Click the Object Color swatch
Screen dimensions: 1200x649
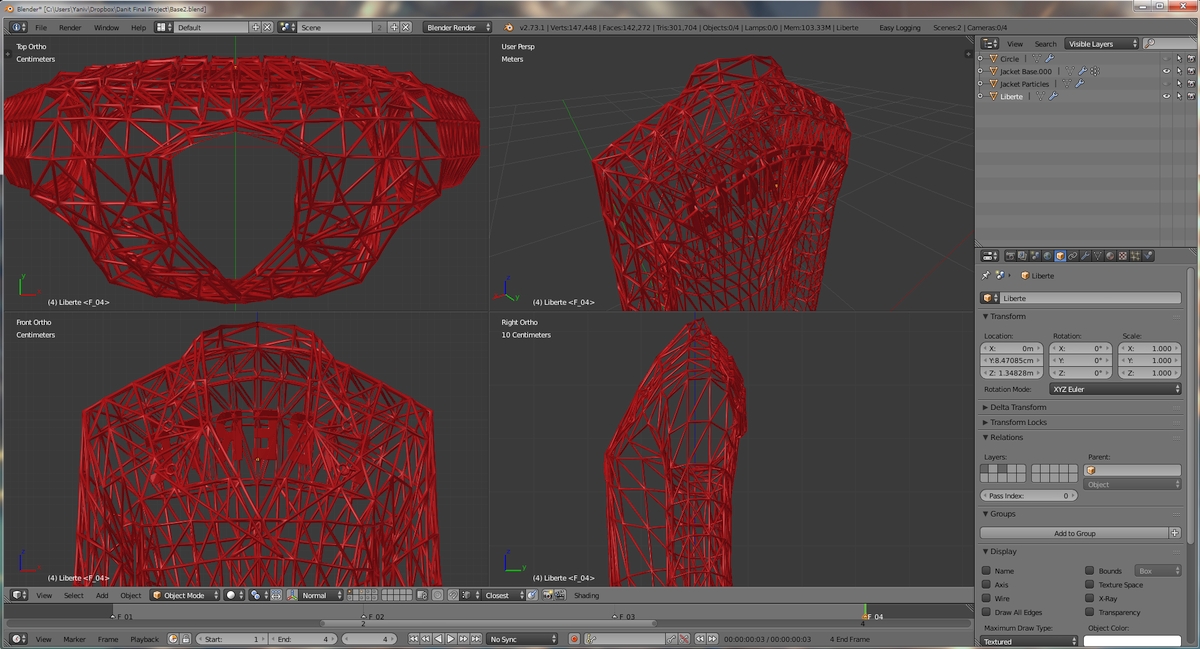[1132, 642]
